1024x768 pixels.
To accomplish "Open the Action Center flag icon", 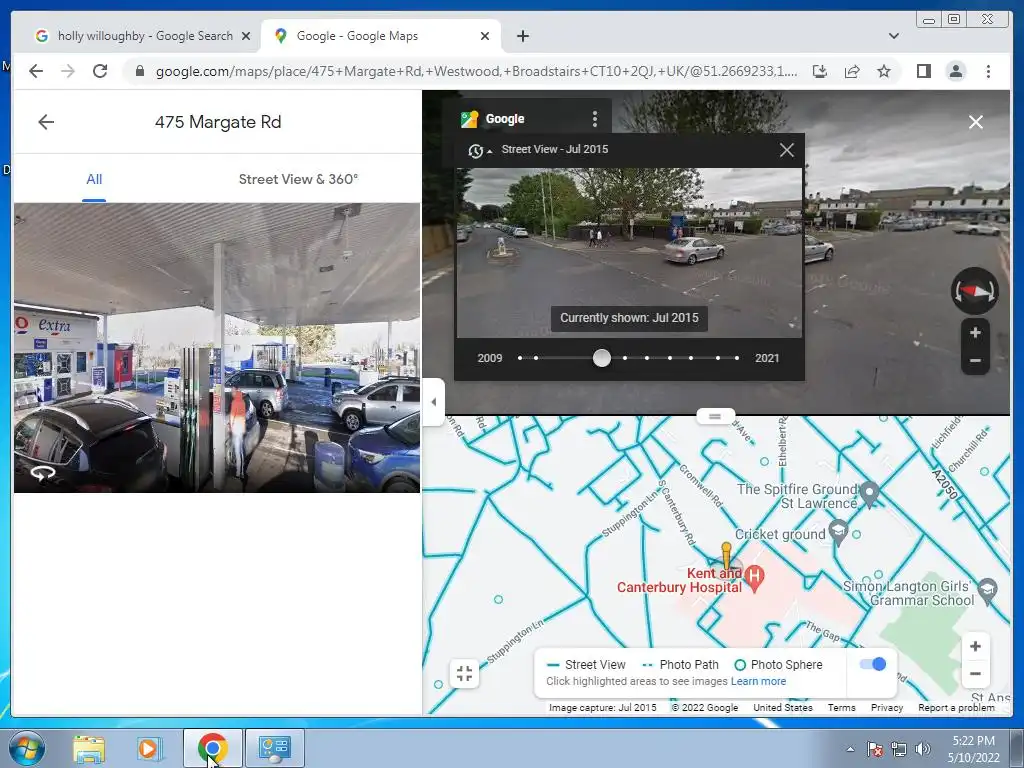I will pyautogui.click(x=874, y=749).
